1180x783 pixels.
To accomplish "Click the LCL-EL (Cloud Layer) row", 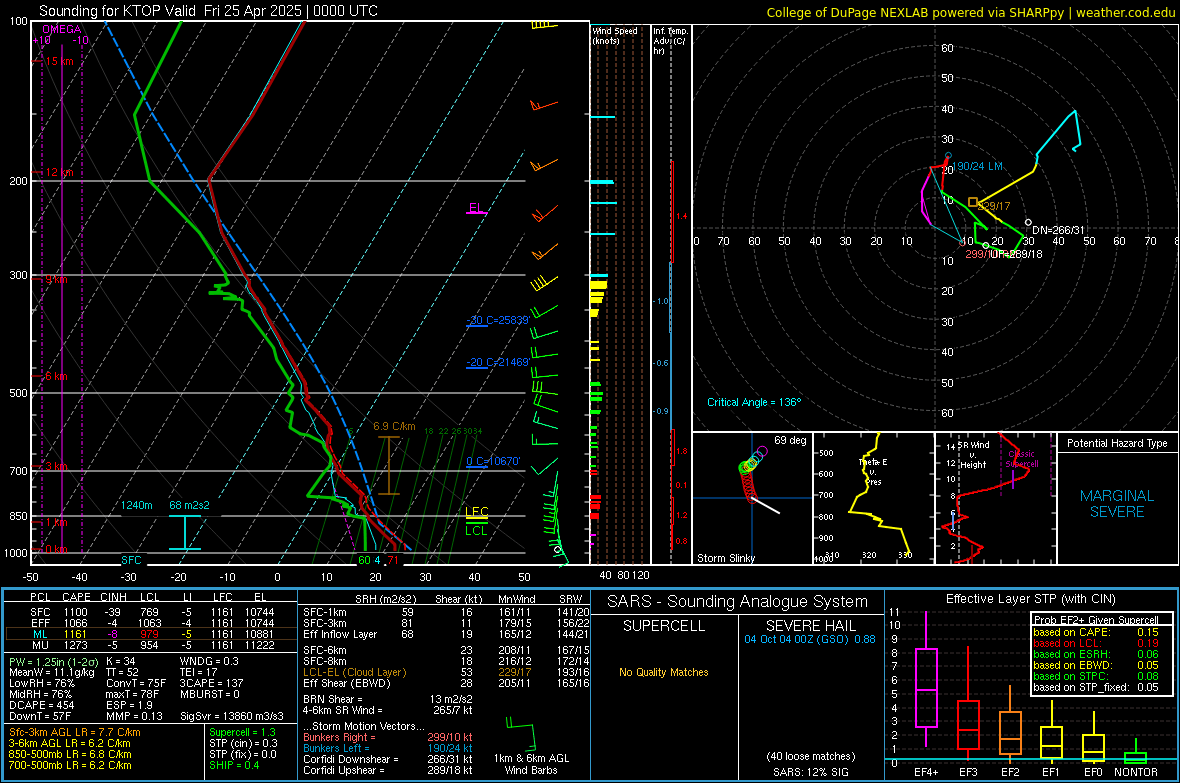I will click(x=446, y=672).
